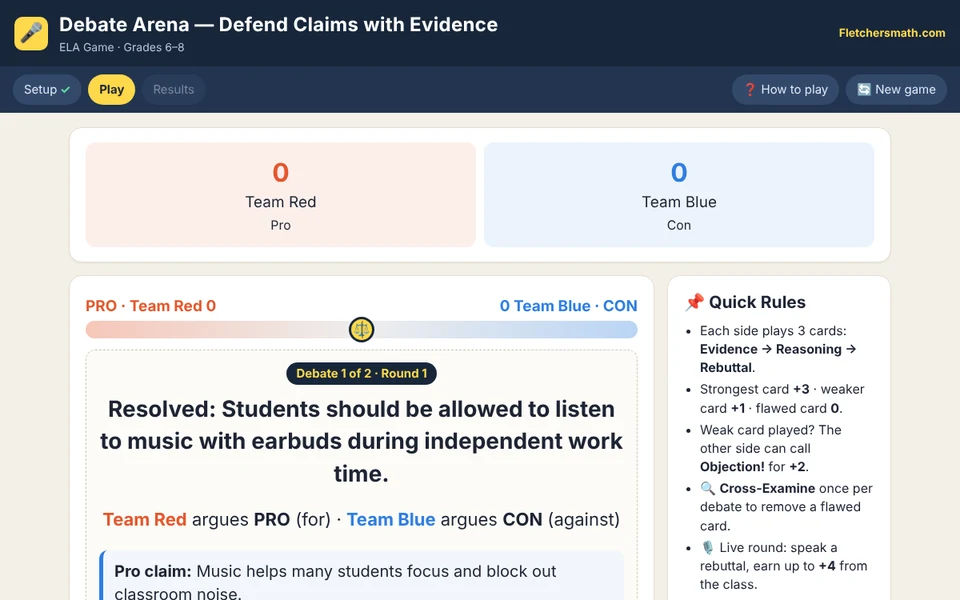Click the green checkmark on Setup
This screenshot has width=960, height=600.
66,90
